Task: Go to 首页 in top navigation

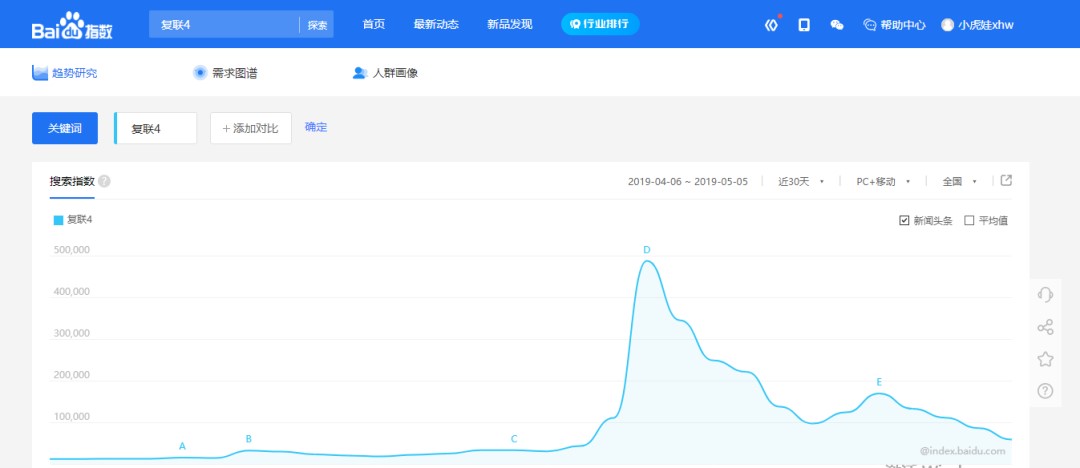Action: 373,25
